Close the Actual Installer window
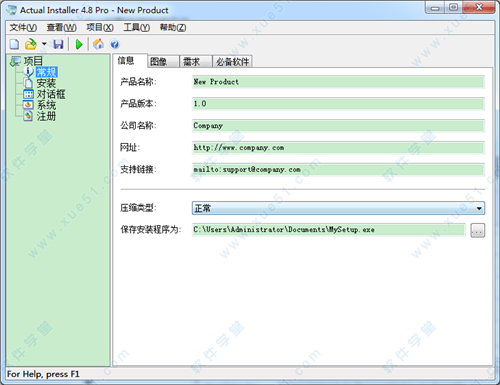The width and height of the screenshot is (500, 385). 479,7
